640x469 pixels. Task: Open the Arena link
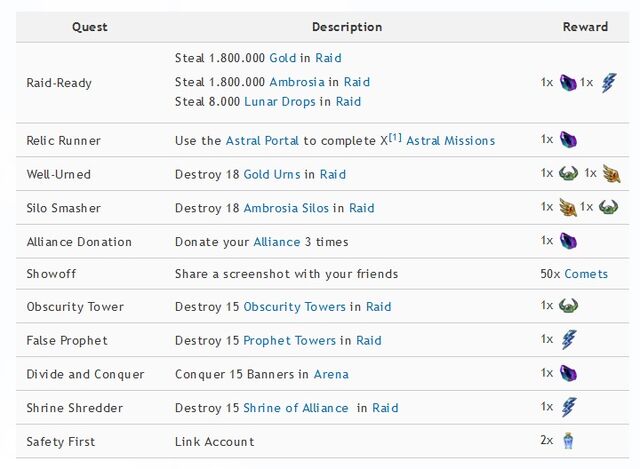[x=331, y=374]
